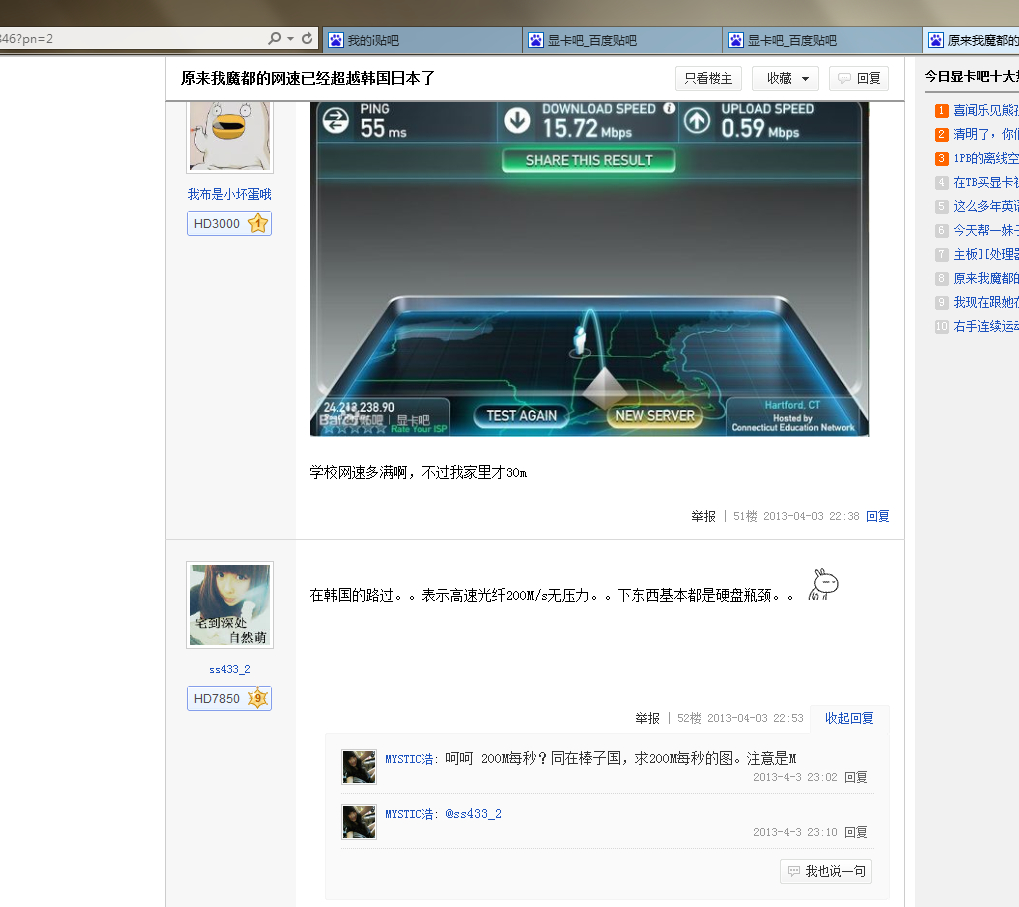
Task: Open avatar of user ss433_2
Action: [230, 605]
